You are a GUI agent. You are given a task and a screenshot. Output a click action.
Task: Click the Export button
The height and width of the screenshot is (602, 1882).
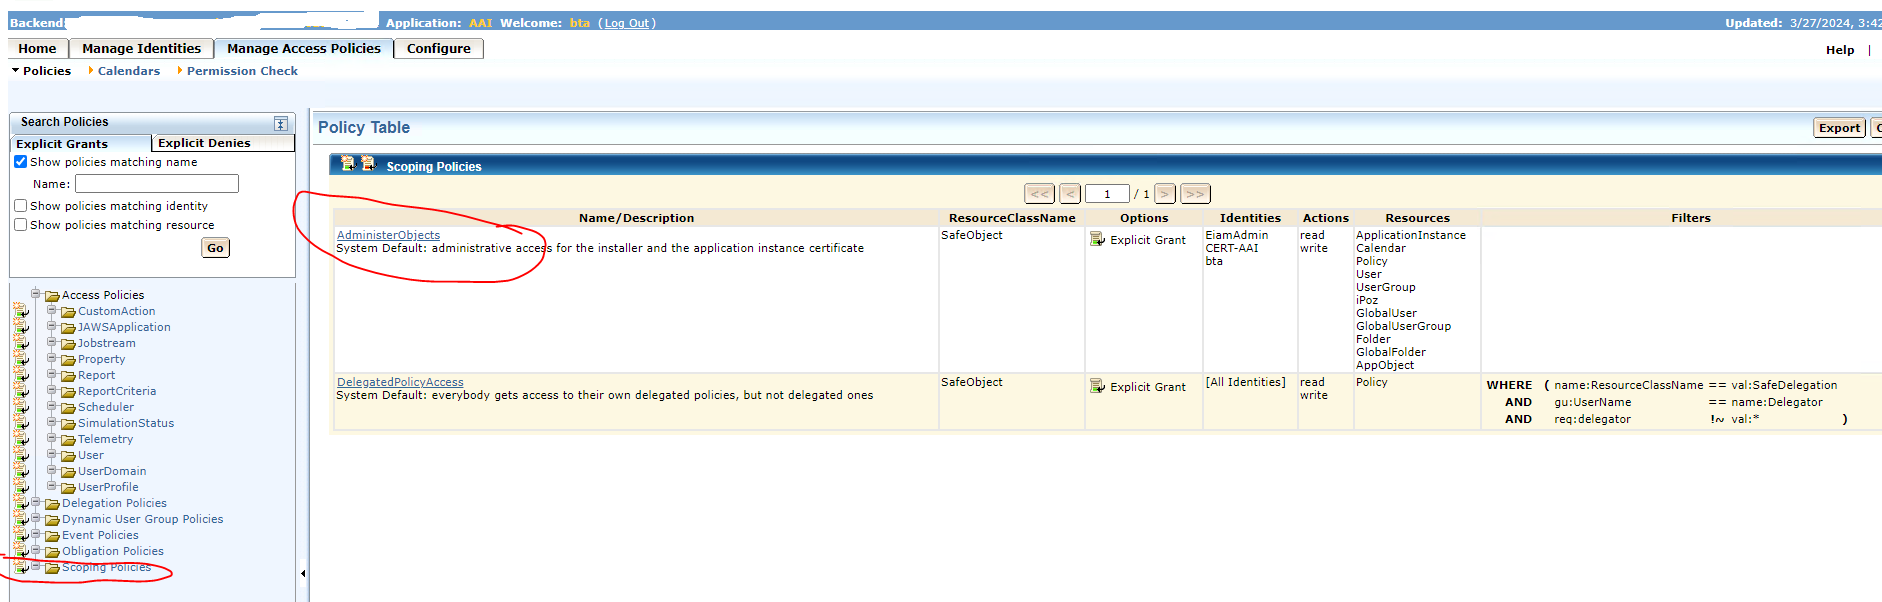[1839, 128]
